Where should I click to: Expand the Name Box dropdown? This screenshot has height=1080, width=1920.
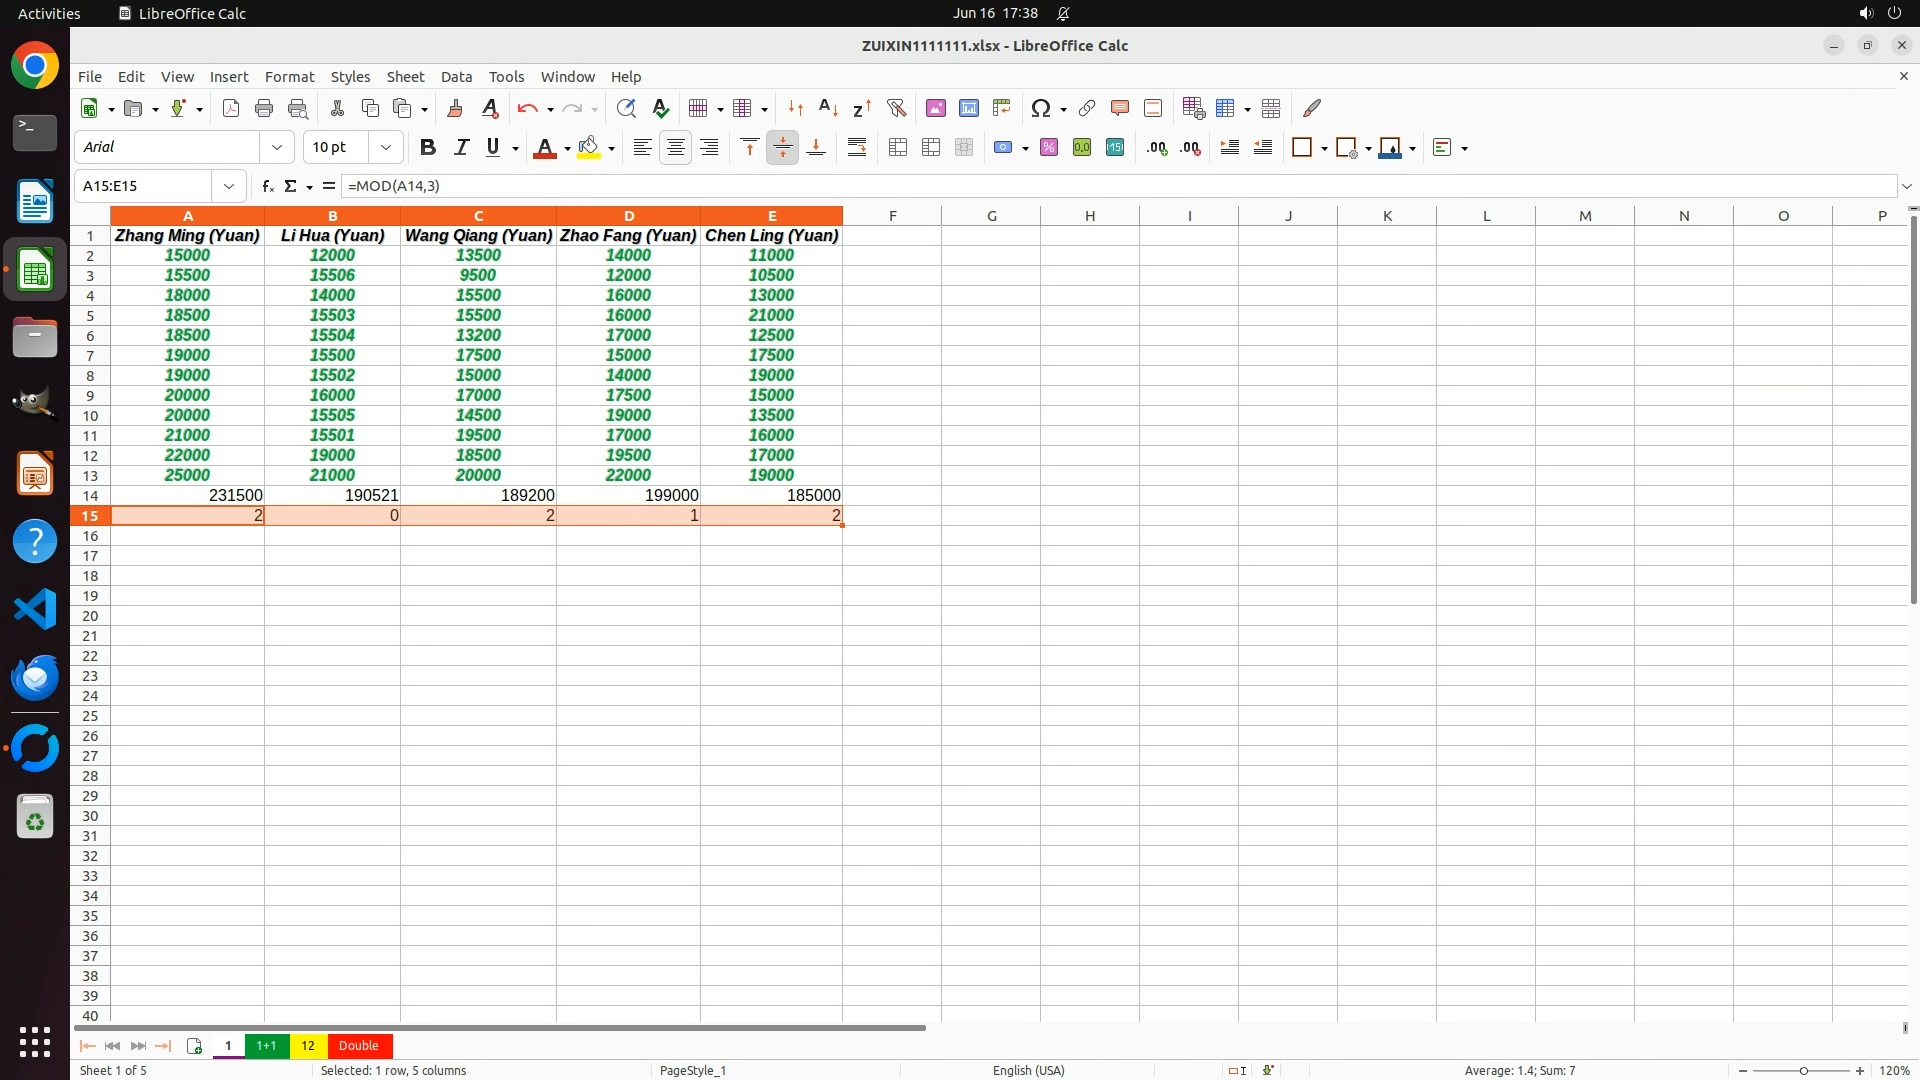click(229, 186)
